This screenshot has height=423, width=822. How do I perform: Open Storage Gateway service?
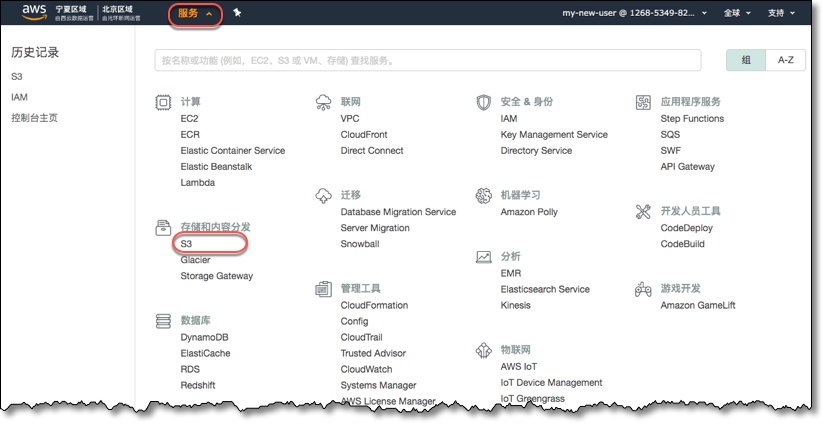(x=217, y=276)
